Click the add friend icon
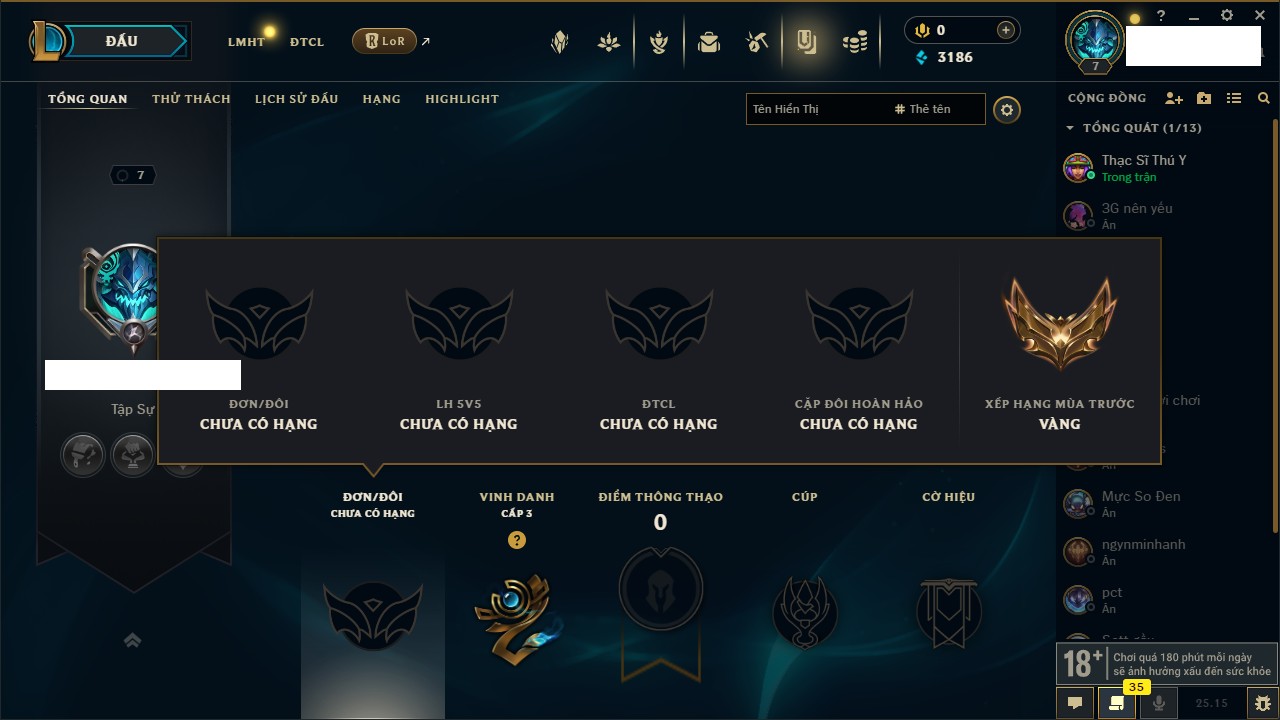 [1174, 98]
